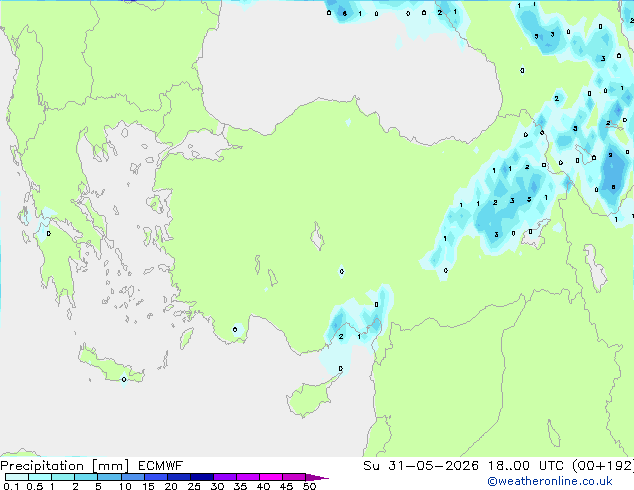This screenshot has width=634, height=490.
Task: Click the 30–35 mm purple legend swatch
Action: click(225, 477)
